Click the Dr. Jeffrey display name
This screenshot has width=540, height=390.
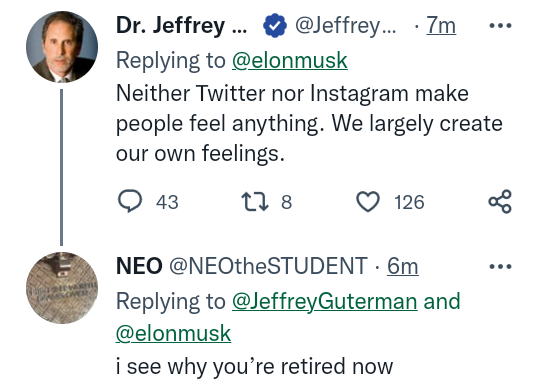click(181, 25)
